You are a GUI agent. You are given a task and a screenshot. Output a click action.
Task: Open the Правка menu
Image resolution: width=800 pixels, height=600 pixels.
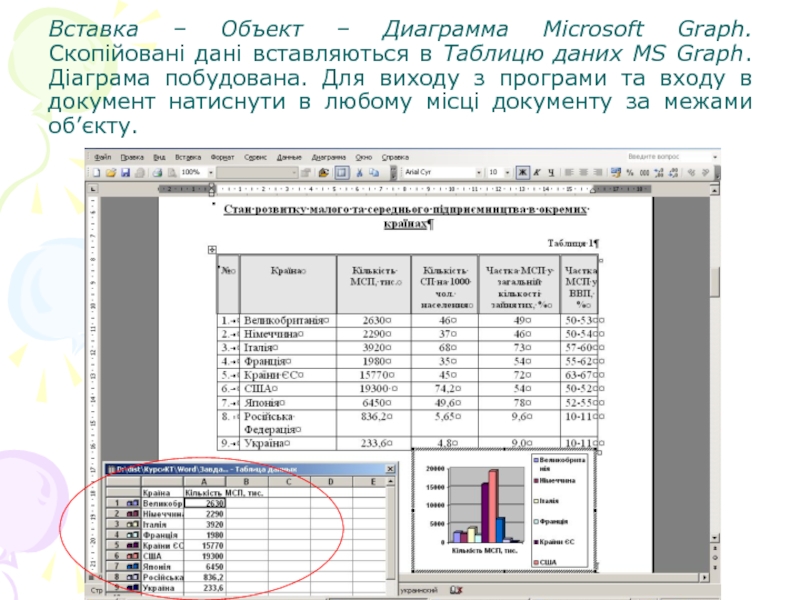pos(132,157)
